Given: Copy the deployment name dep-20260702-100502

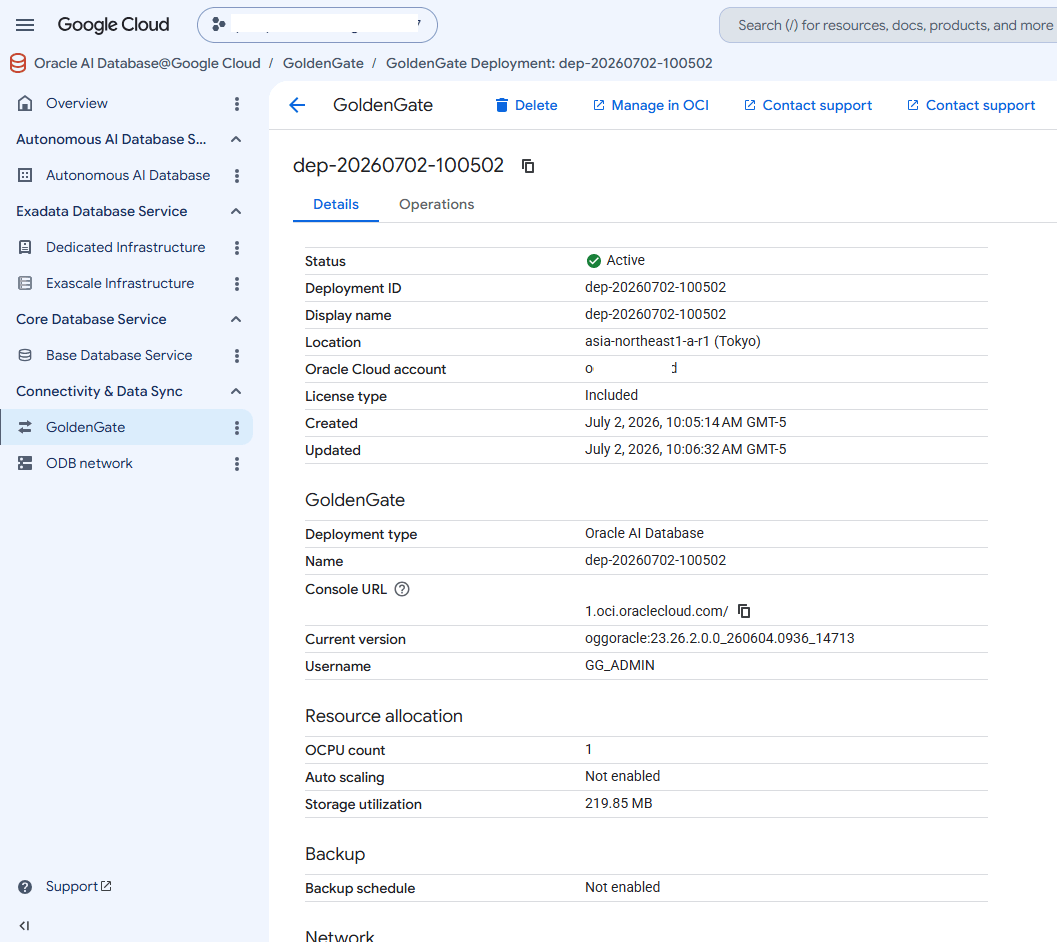Looking at the screenshot, I should [528, 166].
